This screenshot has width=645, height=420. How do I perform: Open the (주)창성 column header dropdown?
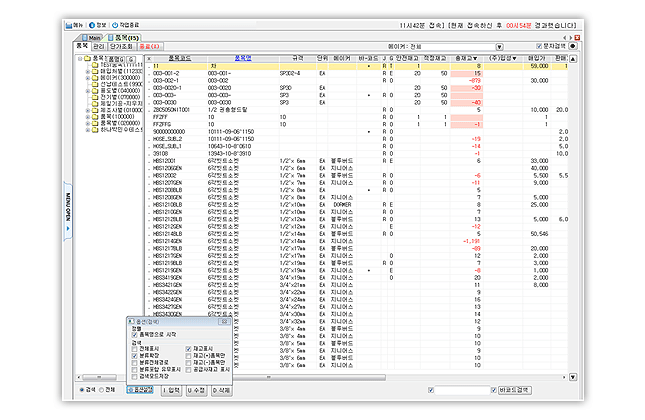coord(514,58)
